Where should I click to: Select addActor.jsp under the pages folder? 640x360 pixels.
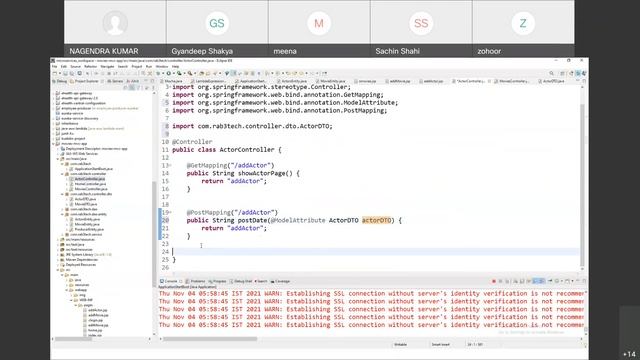pyautogui.click(x=95, y=310)
